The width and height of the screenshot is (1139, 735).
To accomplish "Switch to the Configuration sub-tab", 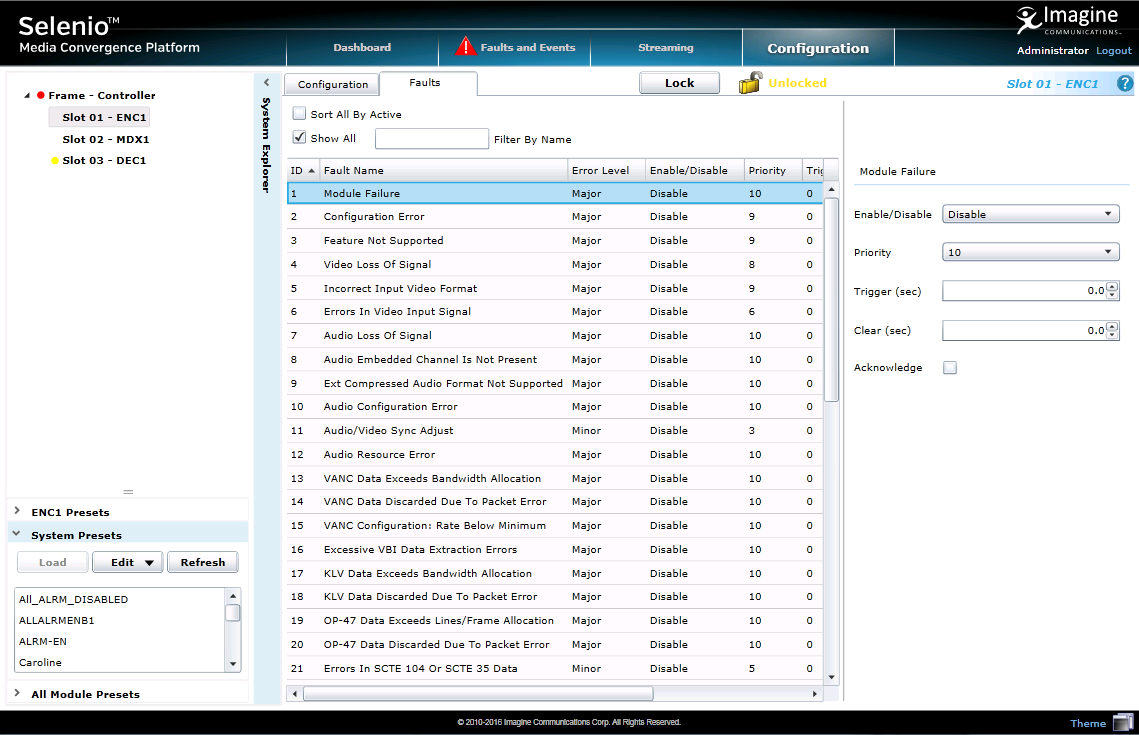I will click(332, 84).
